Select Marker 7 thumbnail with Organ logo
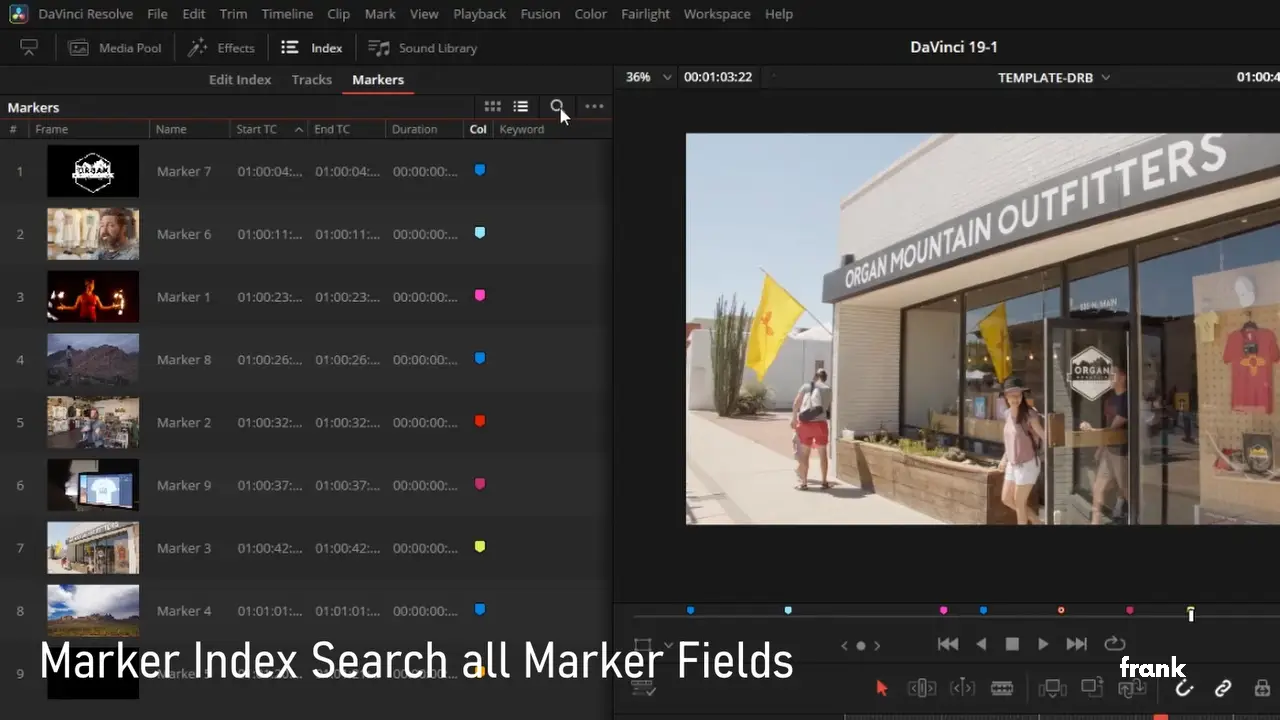The width and height of the screenshot is (1280, 720). pos(93,171)
